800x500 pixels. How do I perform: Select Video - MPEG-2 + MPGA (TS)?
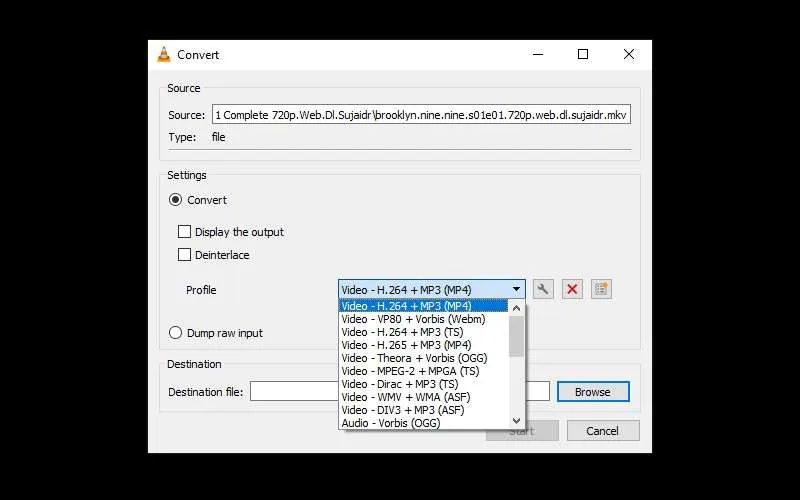point(423,371)
